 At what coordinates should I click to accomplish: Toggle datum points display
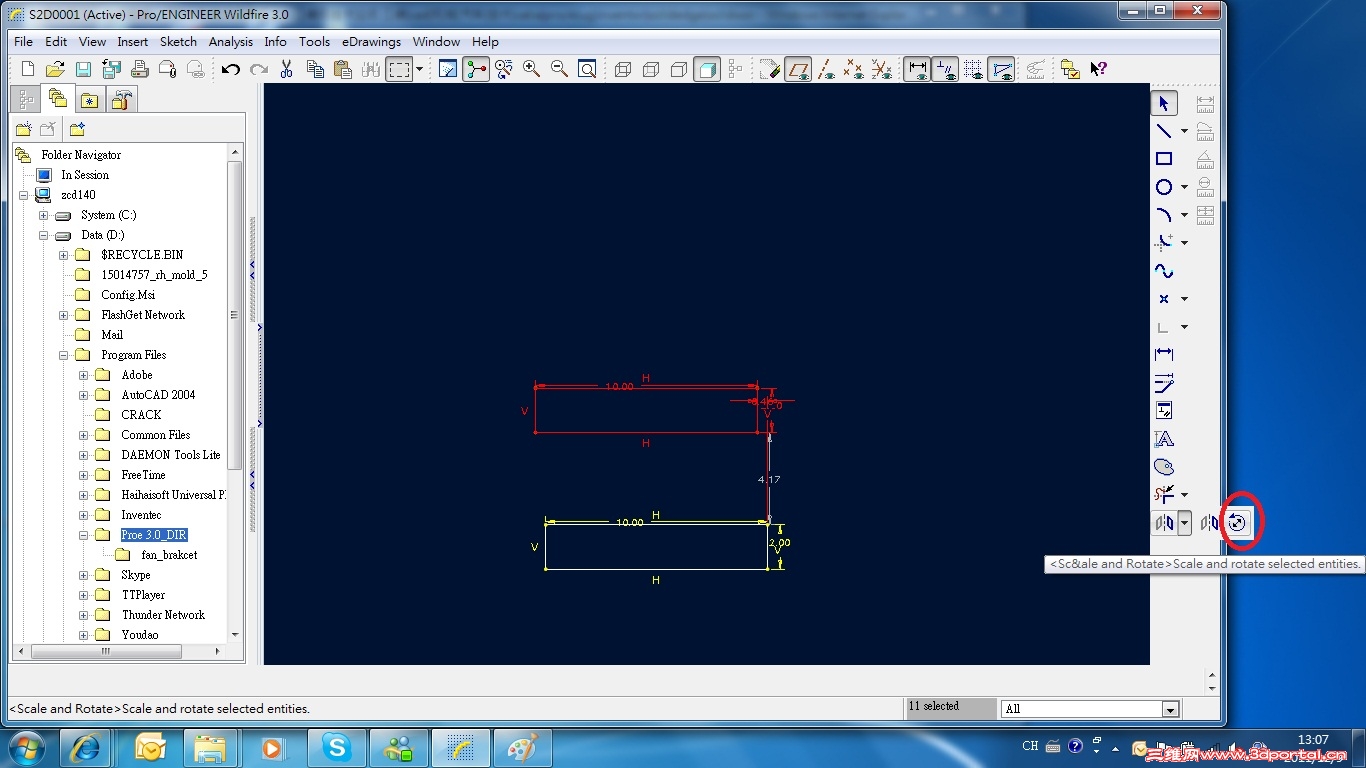853,69
